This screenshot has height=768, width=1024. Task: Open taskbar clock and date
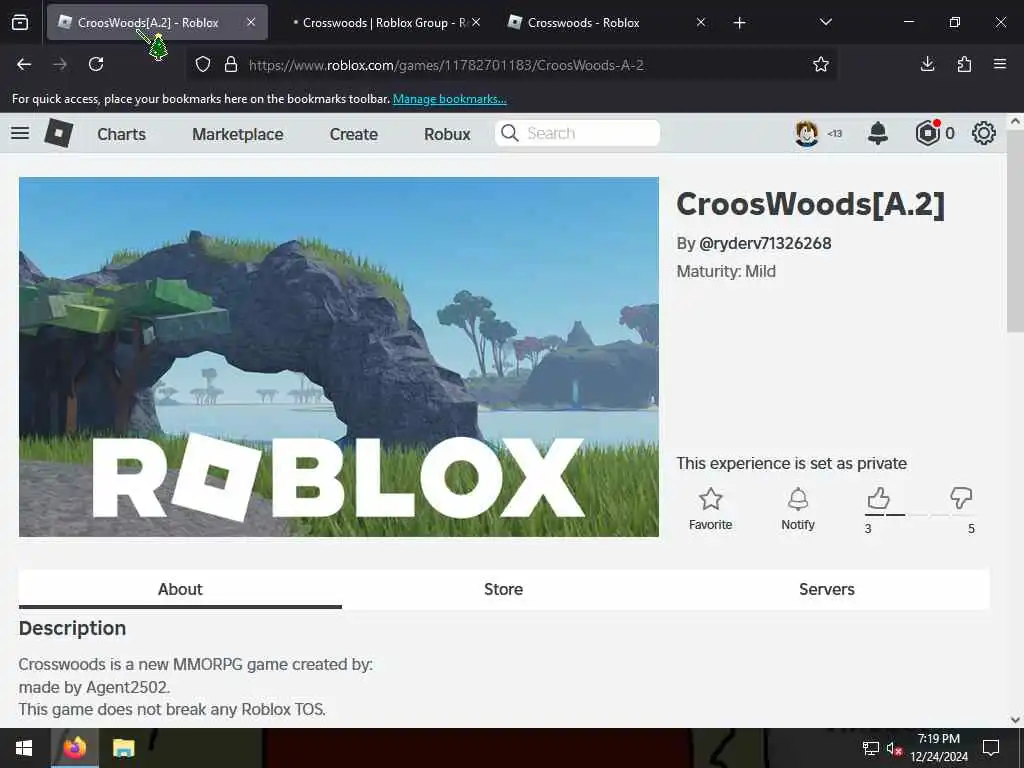(938, 748)
